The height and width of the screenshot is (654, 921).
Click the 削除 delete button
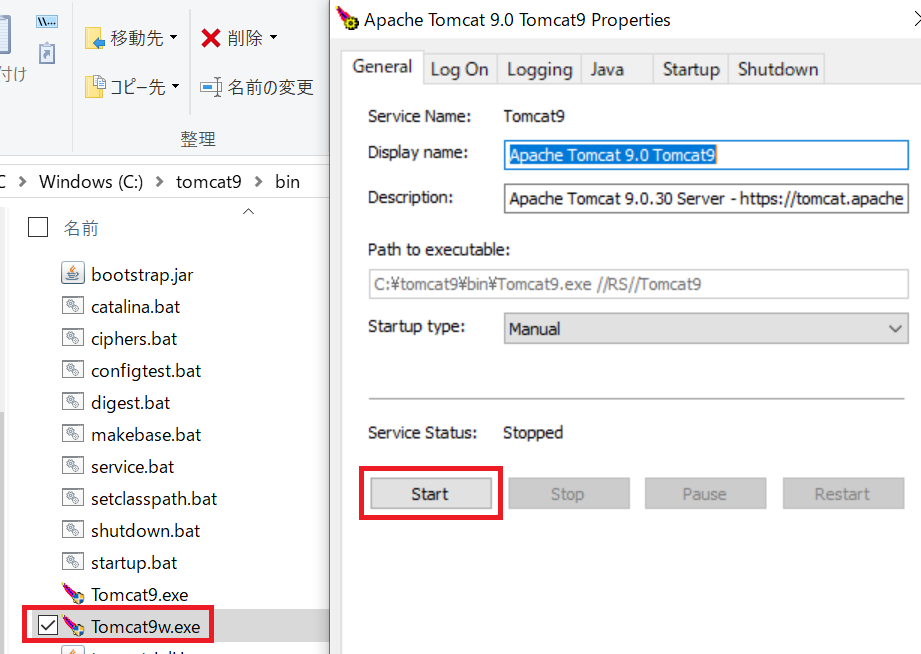238,38
